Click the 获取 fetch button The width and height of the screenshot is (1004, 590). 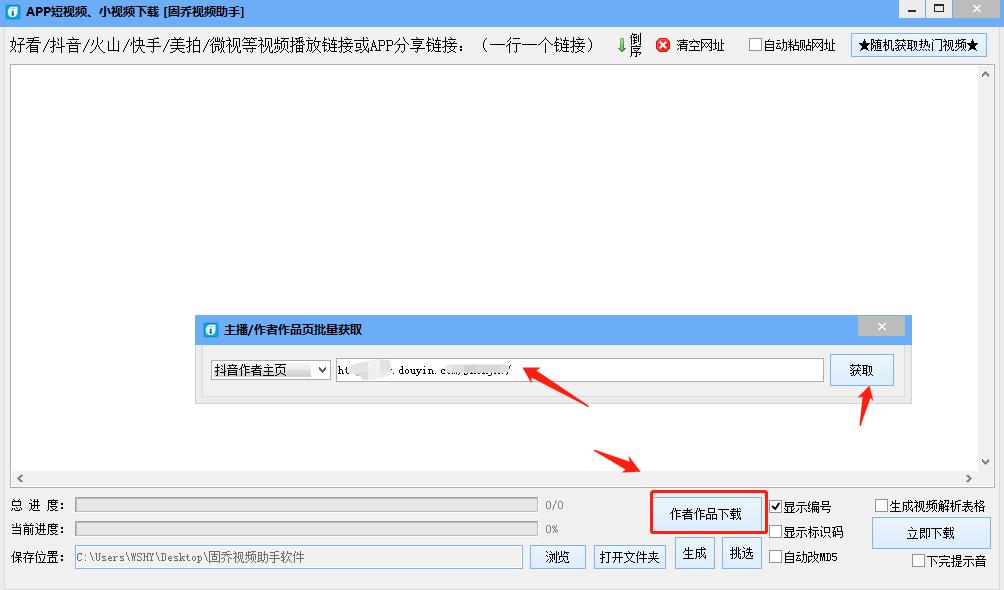pyautogui.click(x=861, y=369)
